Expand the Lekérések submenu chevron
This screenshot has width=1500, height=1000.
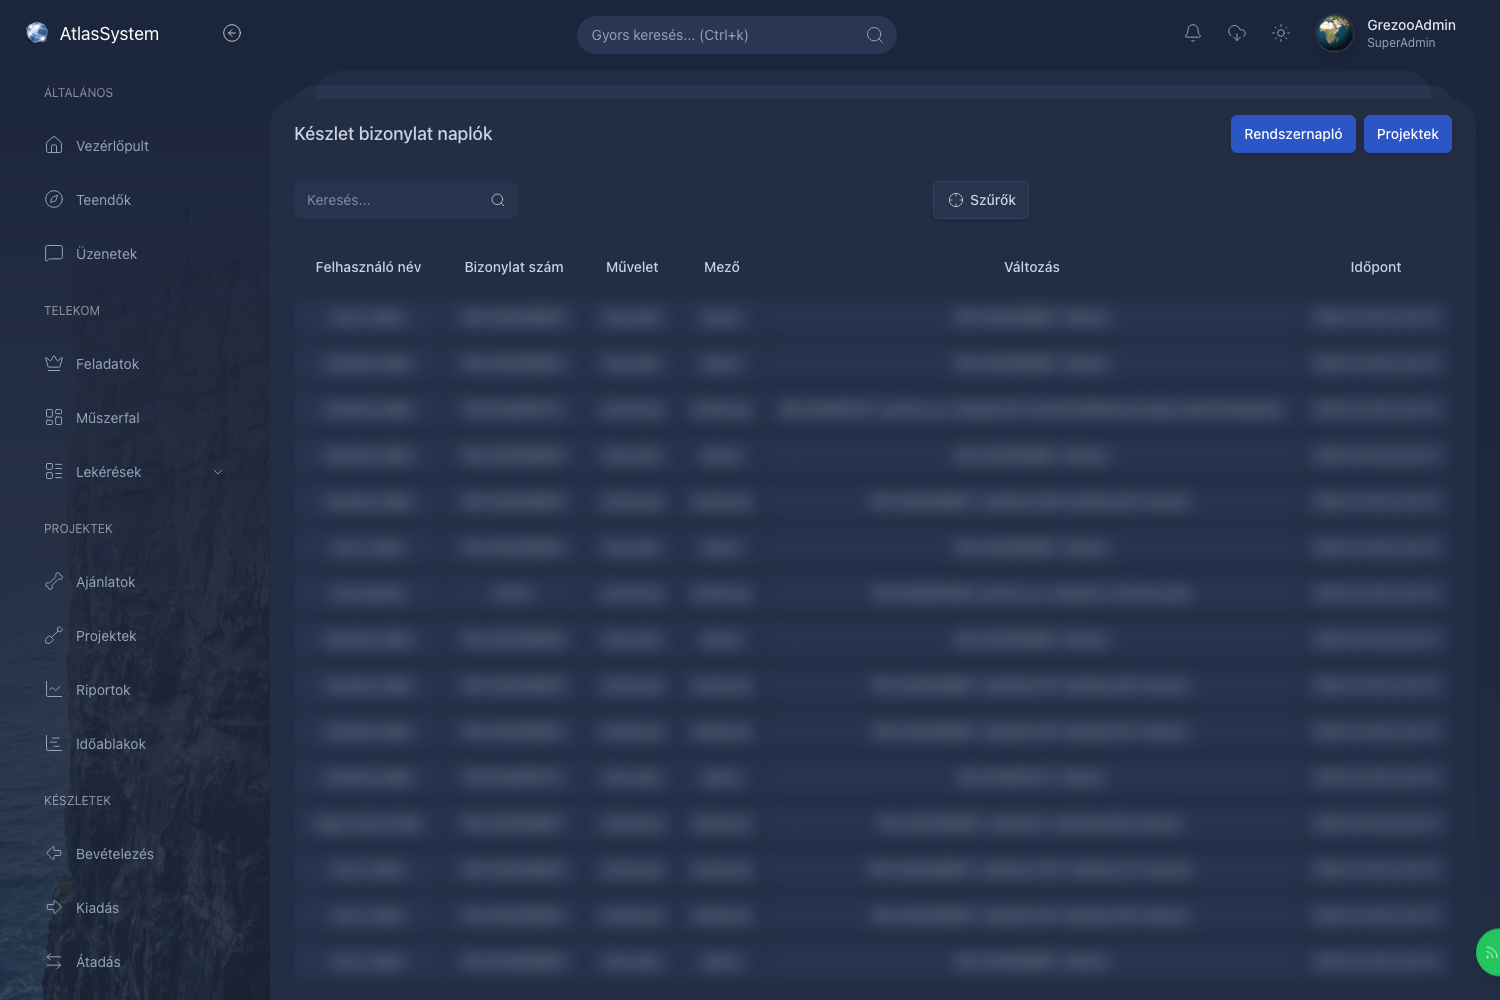coord(218,472)
